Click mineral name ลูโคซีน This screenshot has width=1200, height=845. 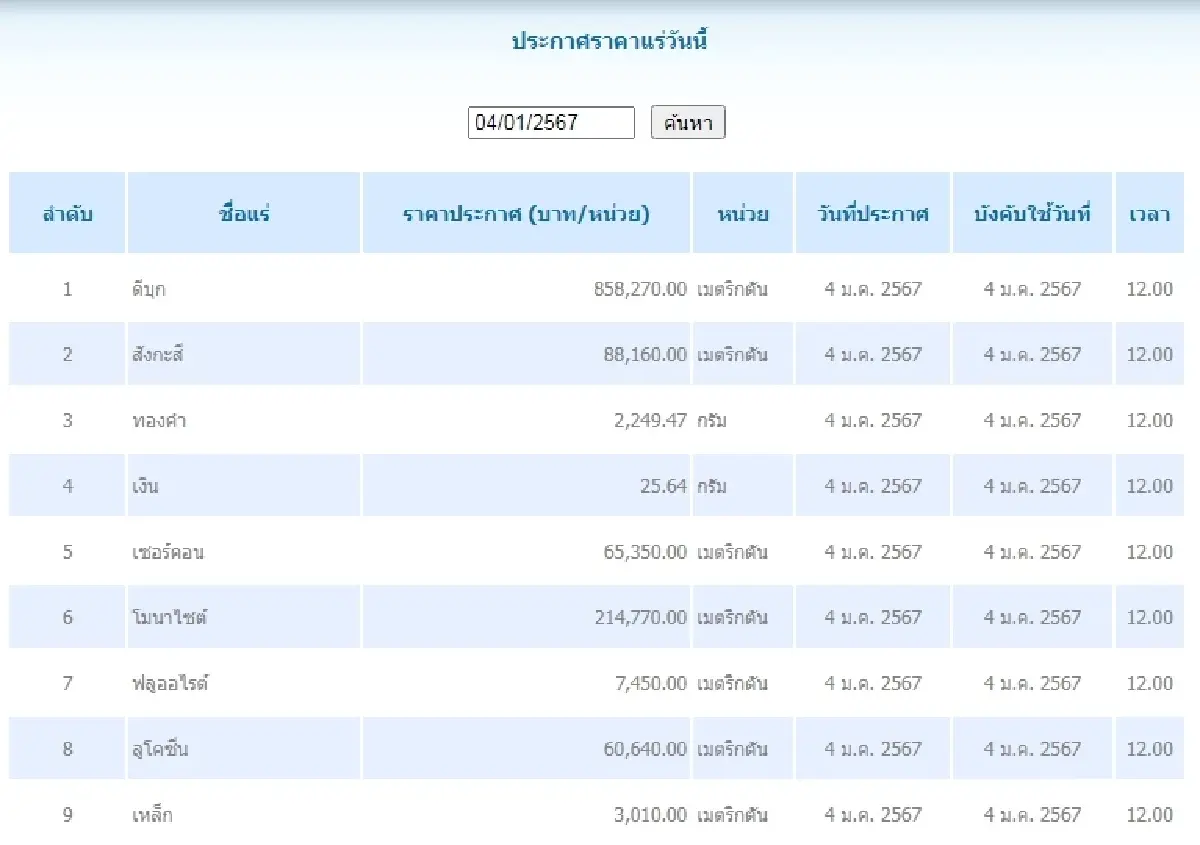(159, 749)
